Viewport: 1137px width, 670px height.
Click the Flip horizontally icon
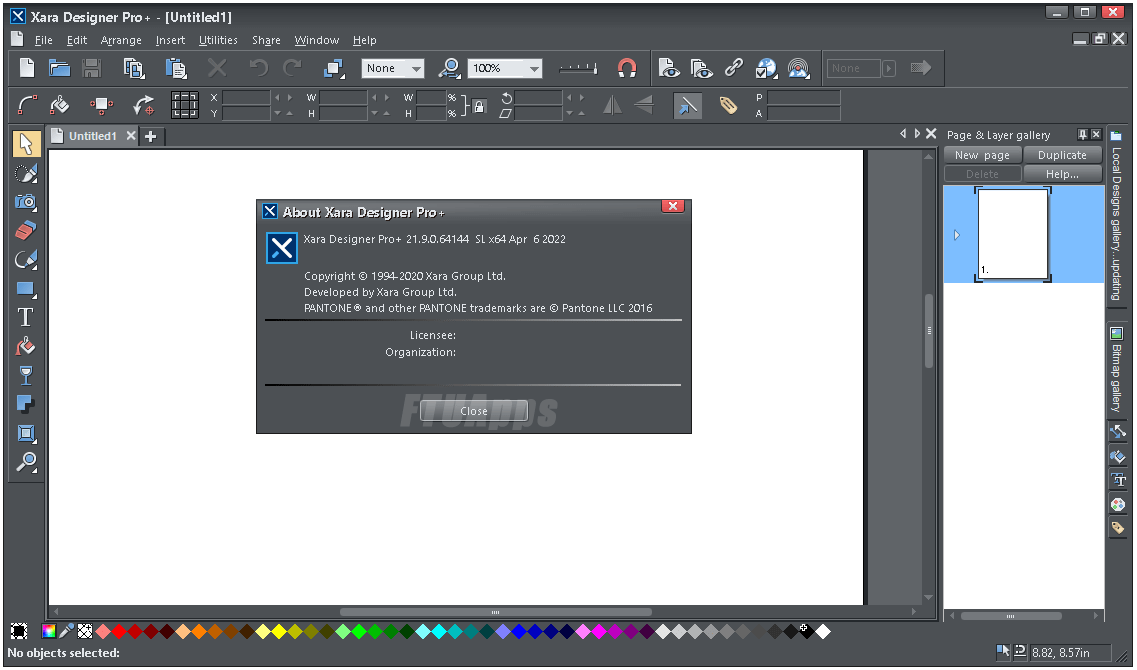(x=613, y=106)
